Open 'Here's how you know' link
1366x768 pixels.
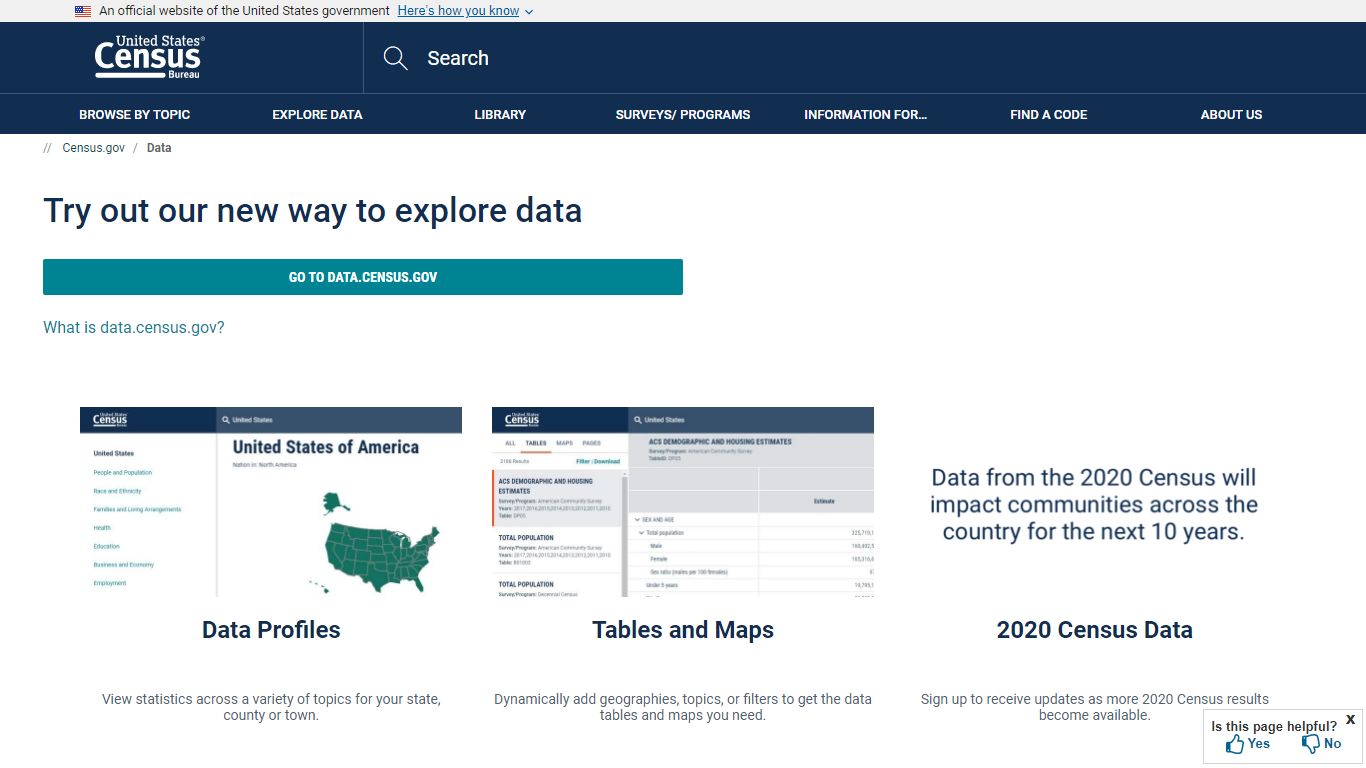(458, 11)
